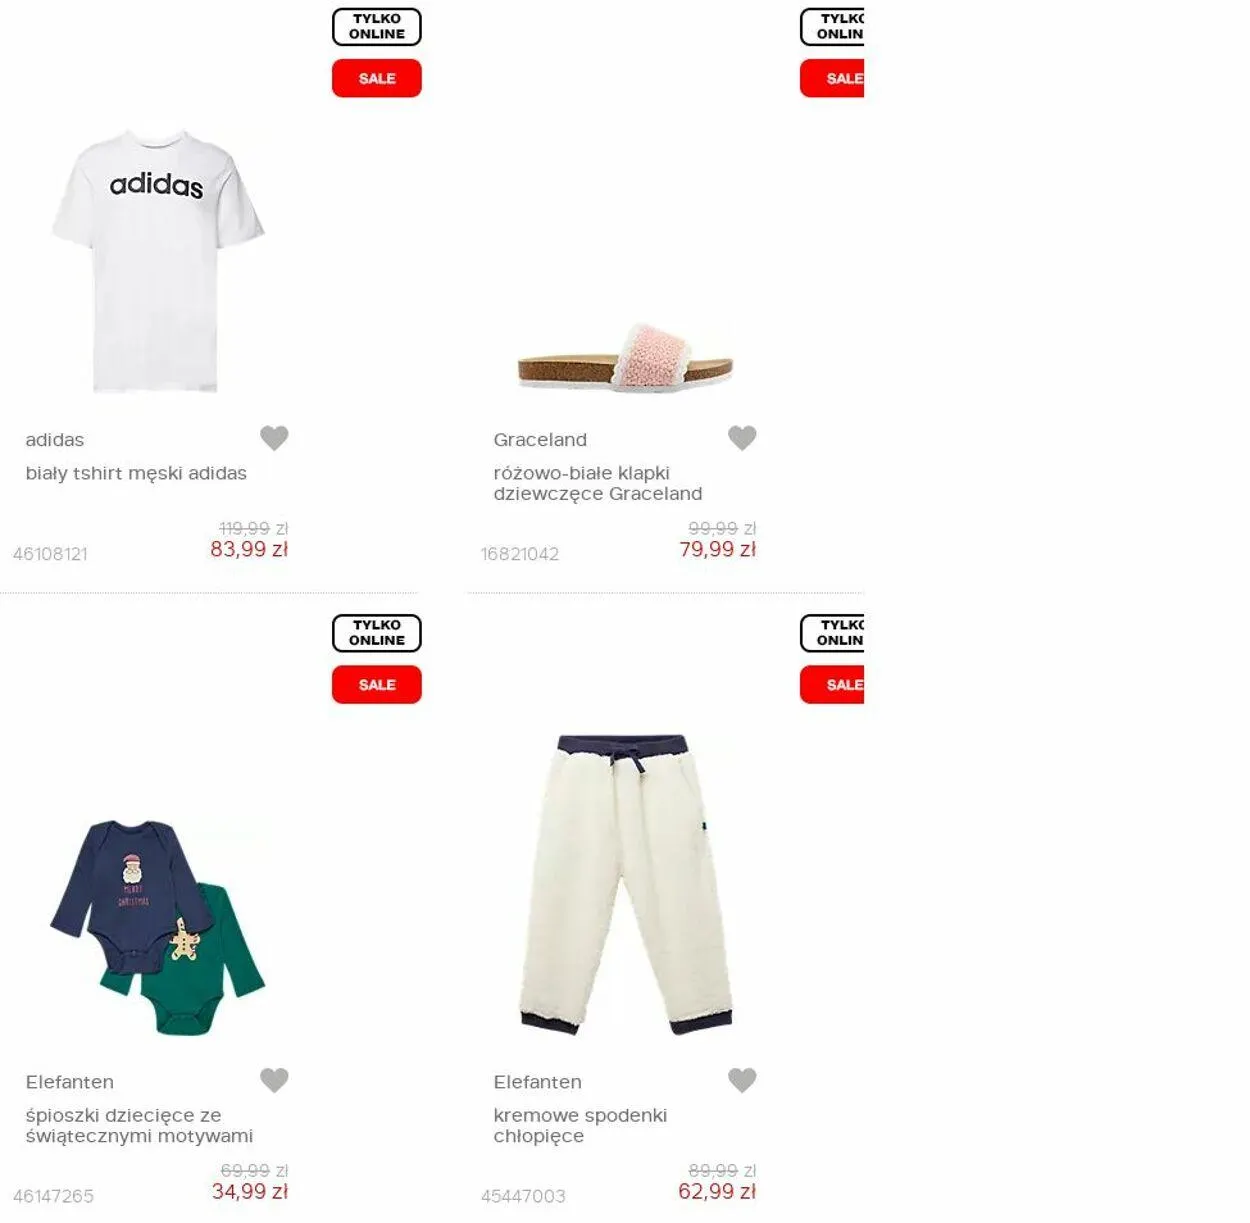Viewport: 1250px width, 1223px height.
Task: Open the pink Graceland slide sandal image
Action: tap(626, 357)
